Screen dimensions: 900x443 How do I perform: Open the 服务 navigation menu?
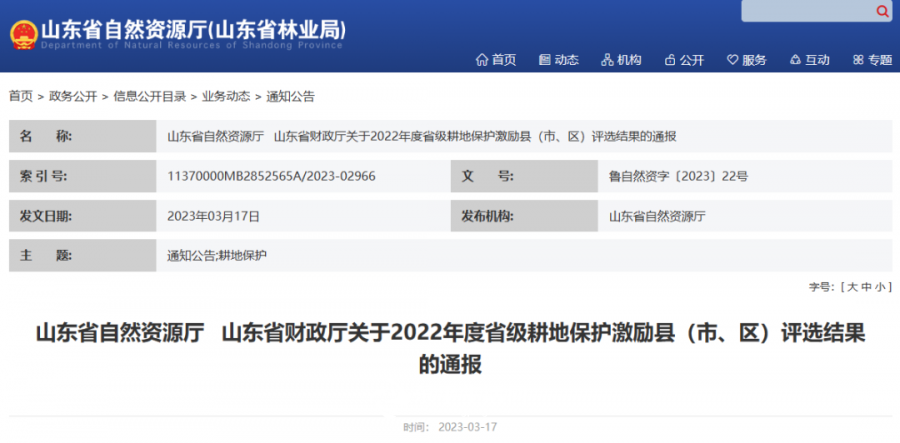754,60
